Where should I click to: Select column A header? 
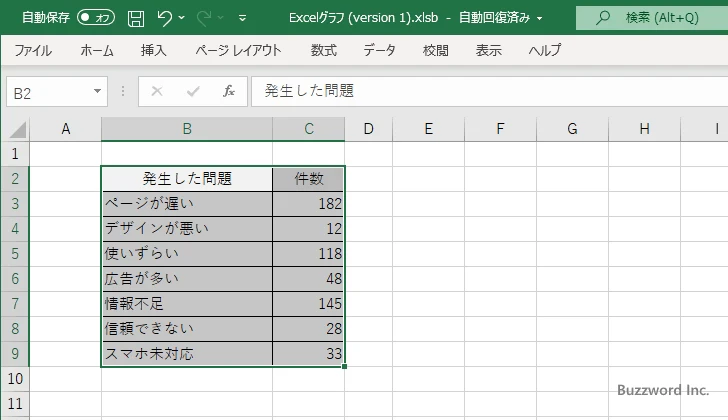point(65,129)
